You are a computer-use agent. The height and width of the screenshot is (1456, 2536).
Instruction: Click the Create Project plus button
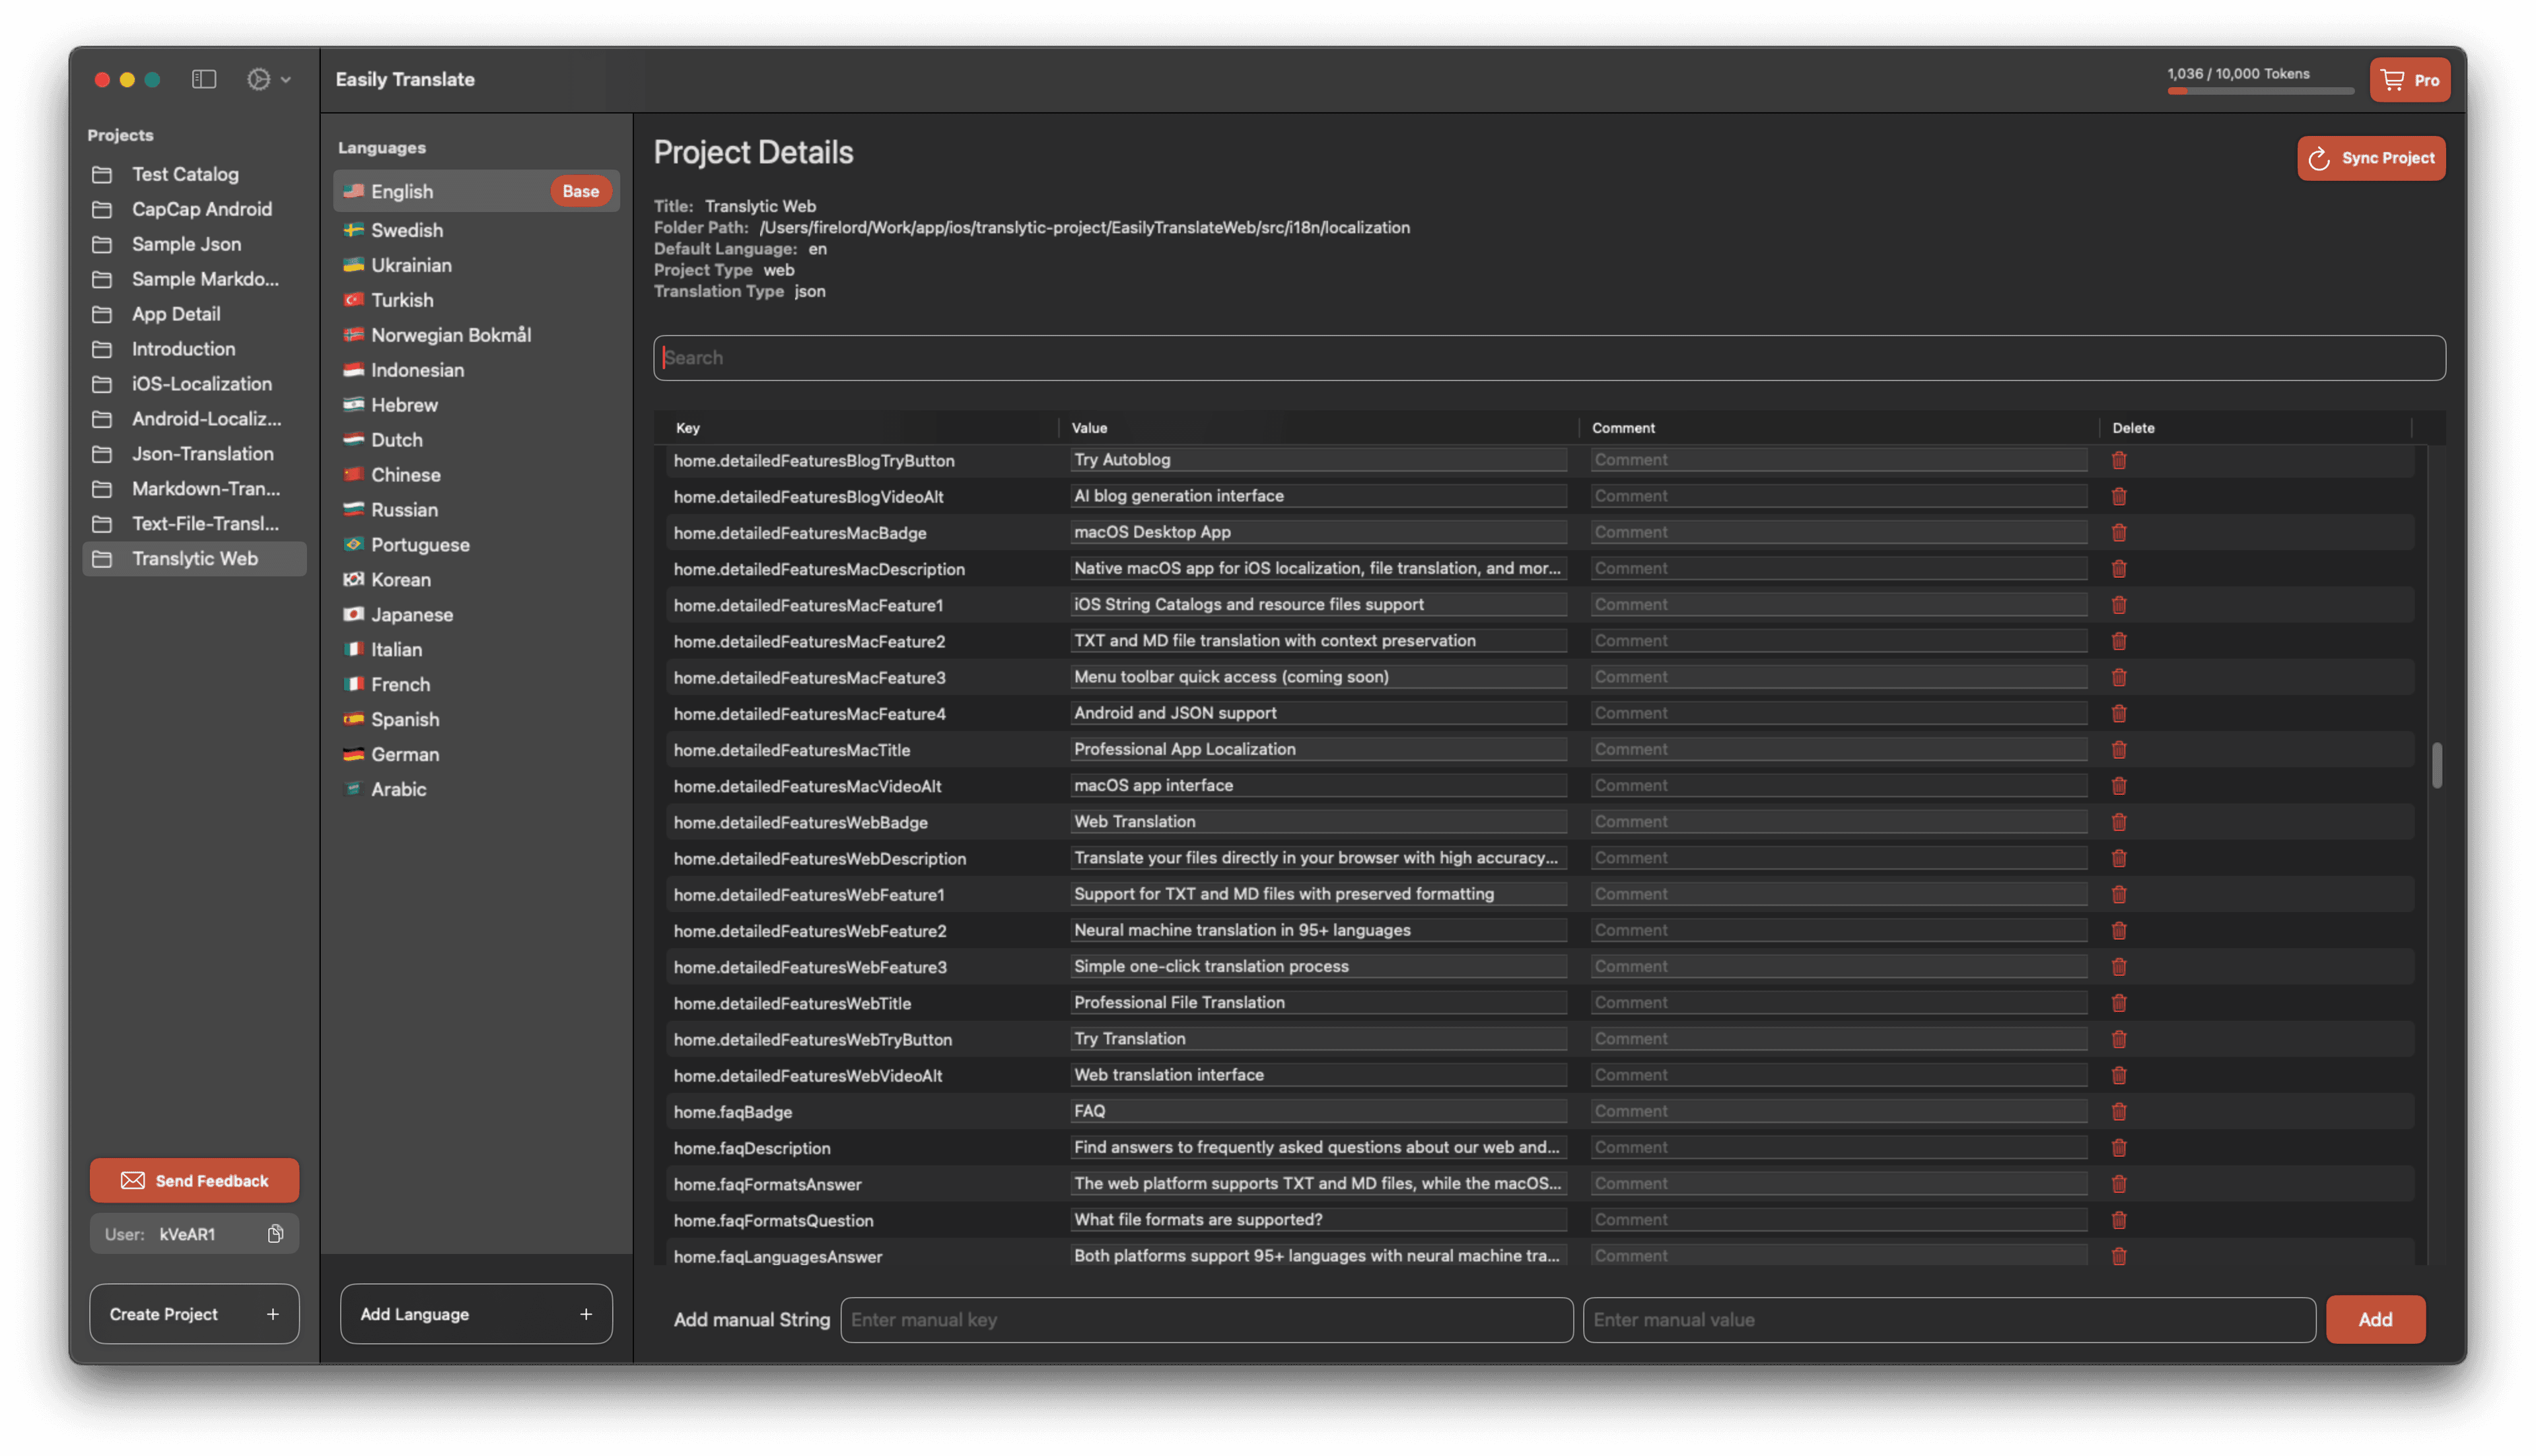pos(194,1314)
